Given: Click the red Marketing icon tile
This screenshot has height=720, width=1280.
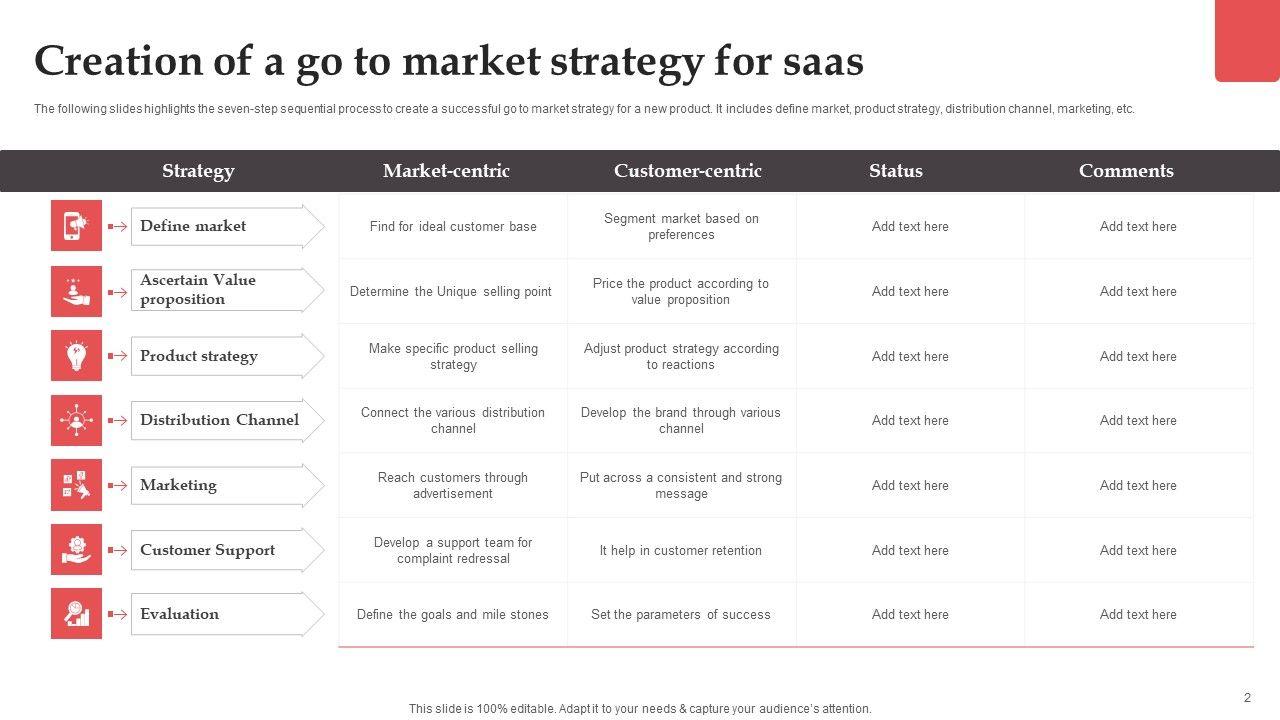Looking at the screenshot, I should pyautogui.click(x=76, y=485).
